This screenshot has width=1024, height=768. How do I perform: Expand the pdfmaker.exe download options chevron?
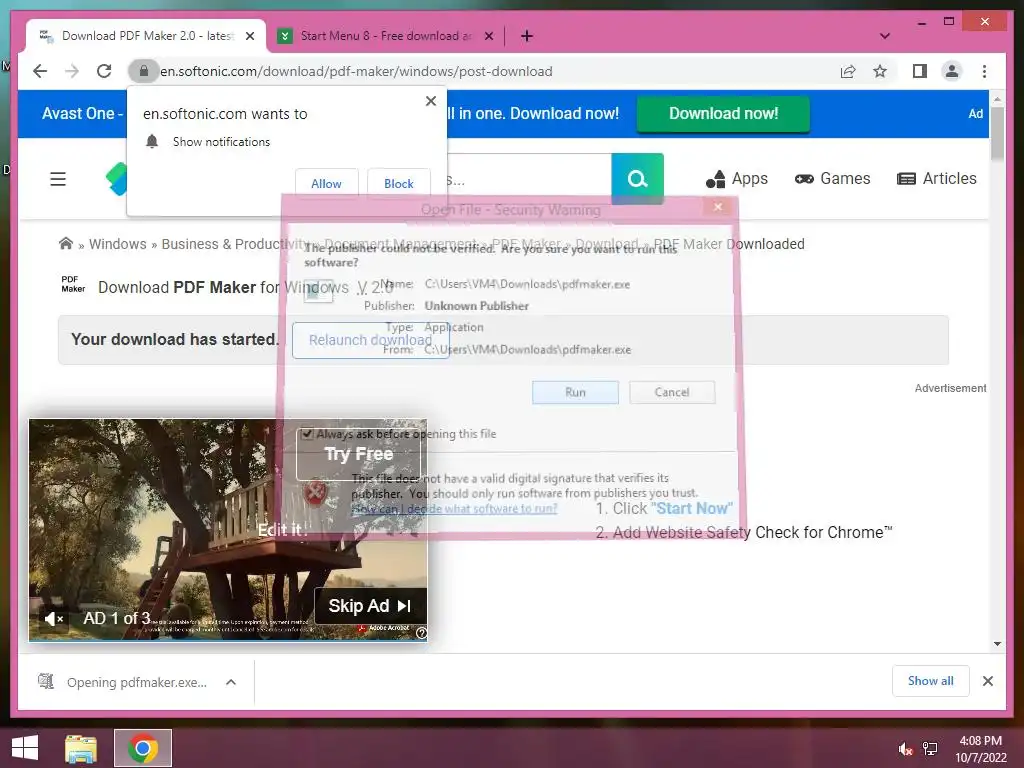click(x=231, y=682)
